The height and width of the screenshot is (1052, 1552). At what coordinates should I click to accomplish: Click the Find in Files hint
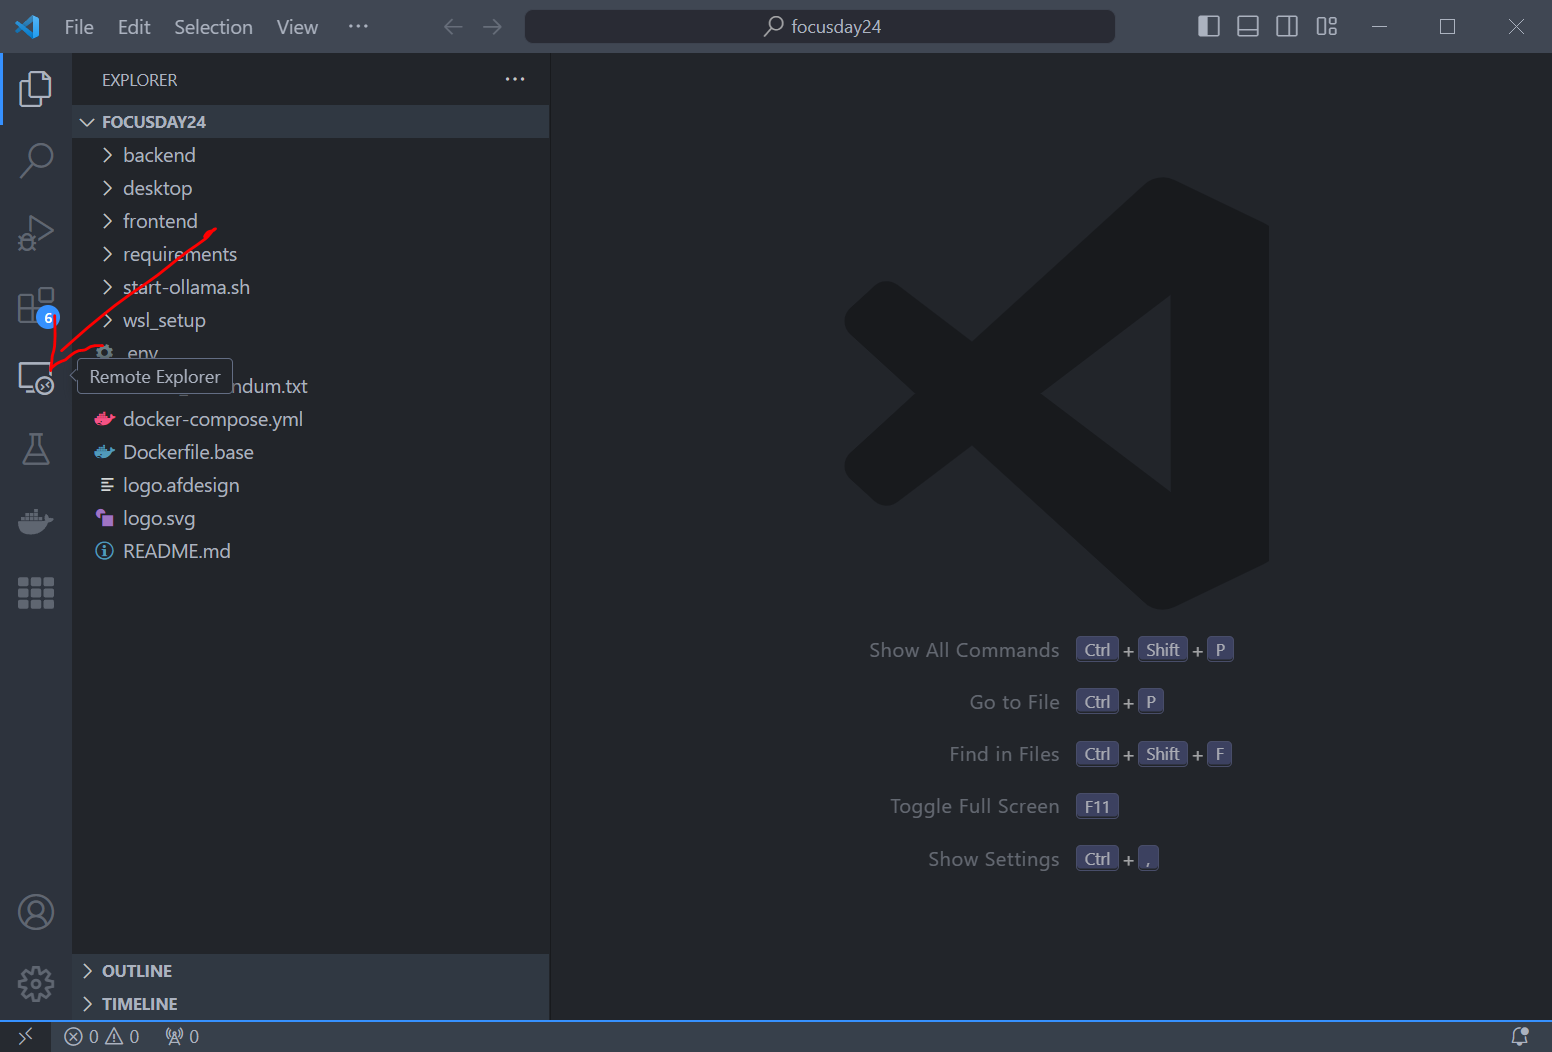(1004, 754)
